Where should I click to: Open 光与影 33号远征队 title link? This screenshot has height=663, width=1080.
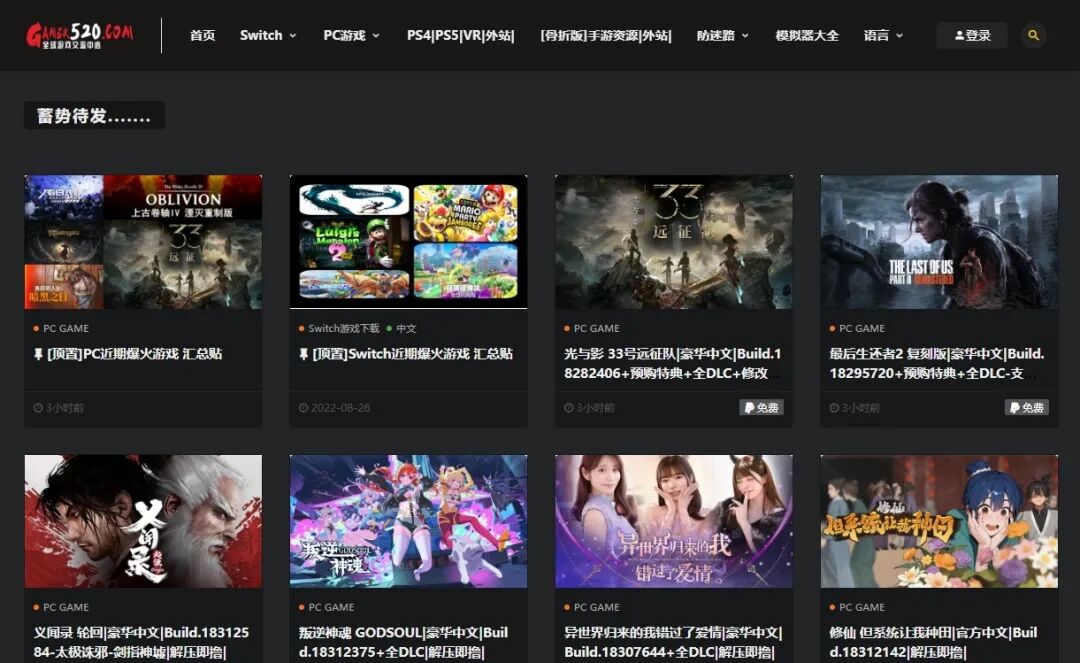tap(672, 364)
